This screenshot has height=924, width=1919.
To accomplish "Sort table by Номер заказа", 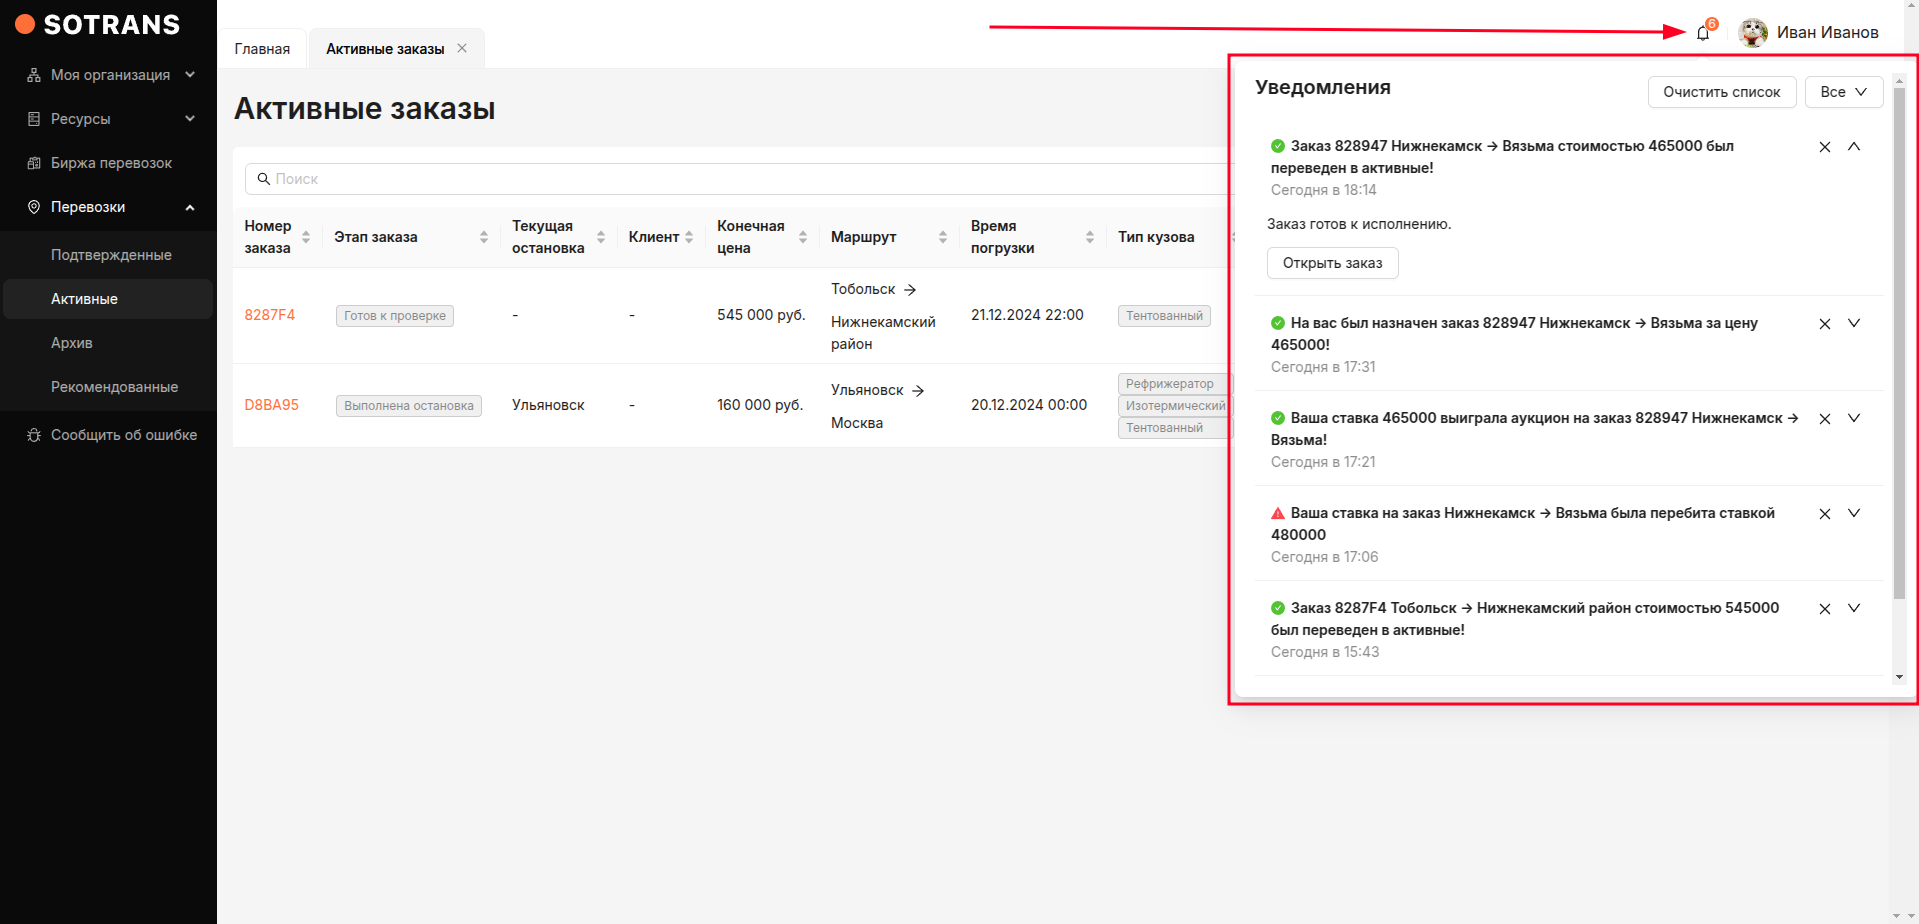I will pyautogui.click(x=306, y=237).
